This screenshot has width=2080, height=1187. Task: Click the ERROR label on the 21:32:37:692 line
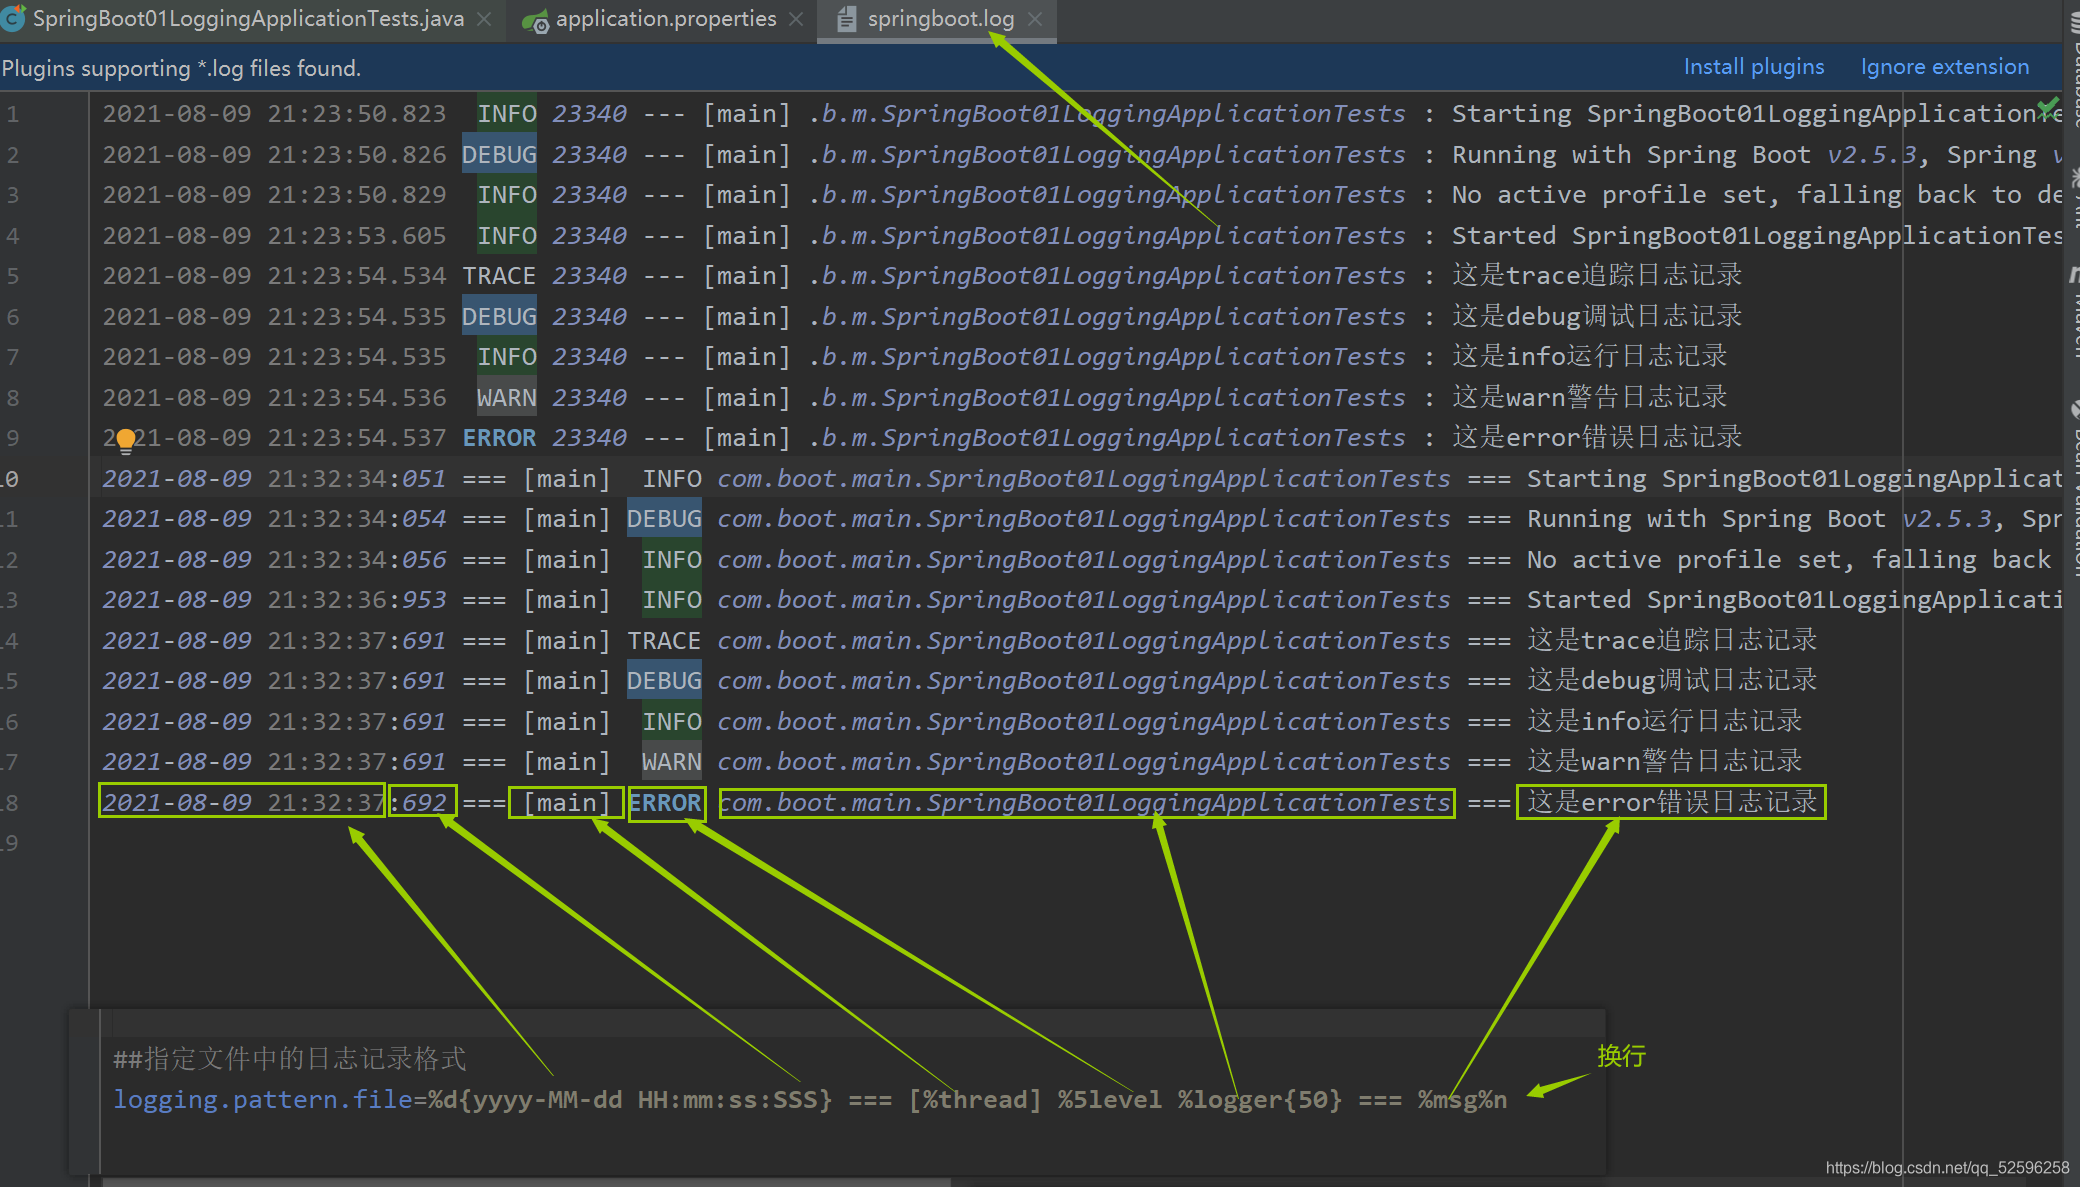coord(665,803)
